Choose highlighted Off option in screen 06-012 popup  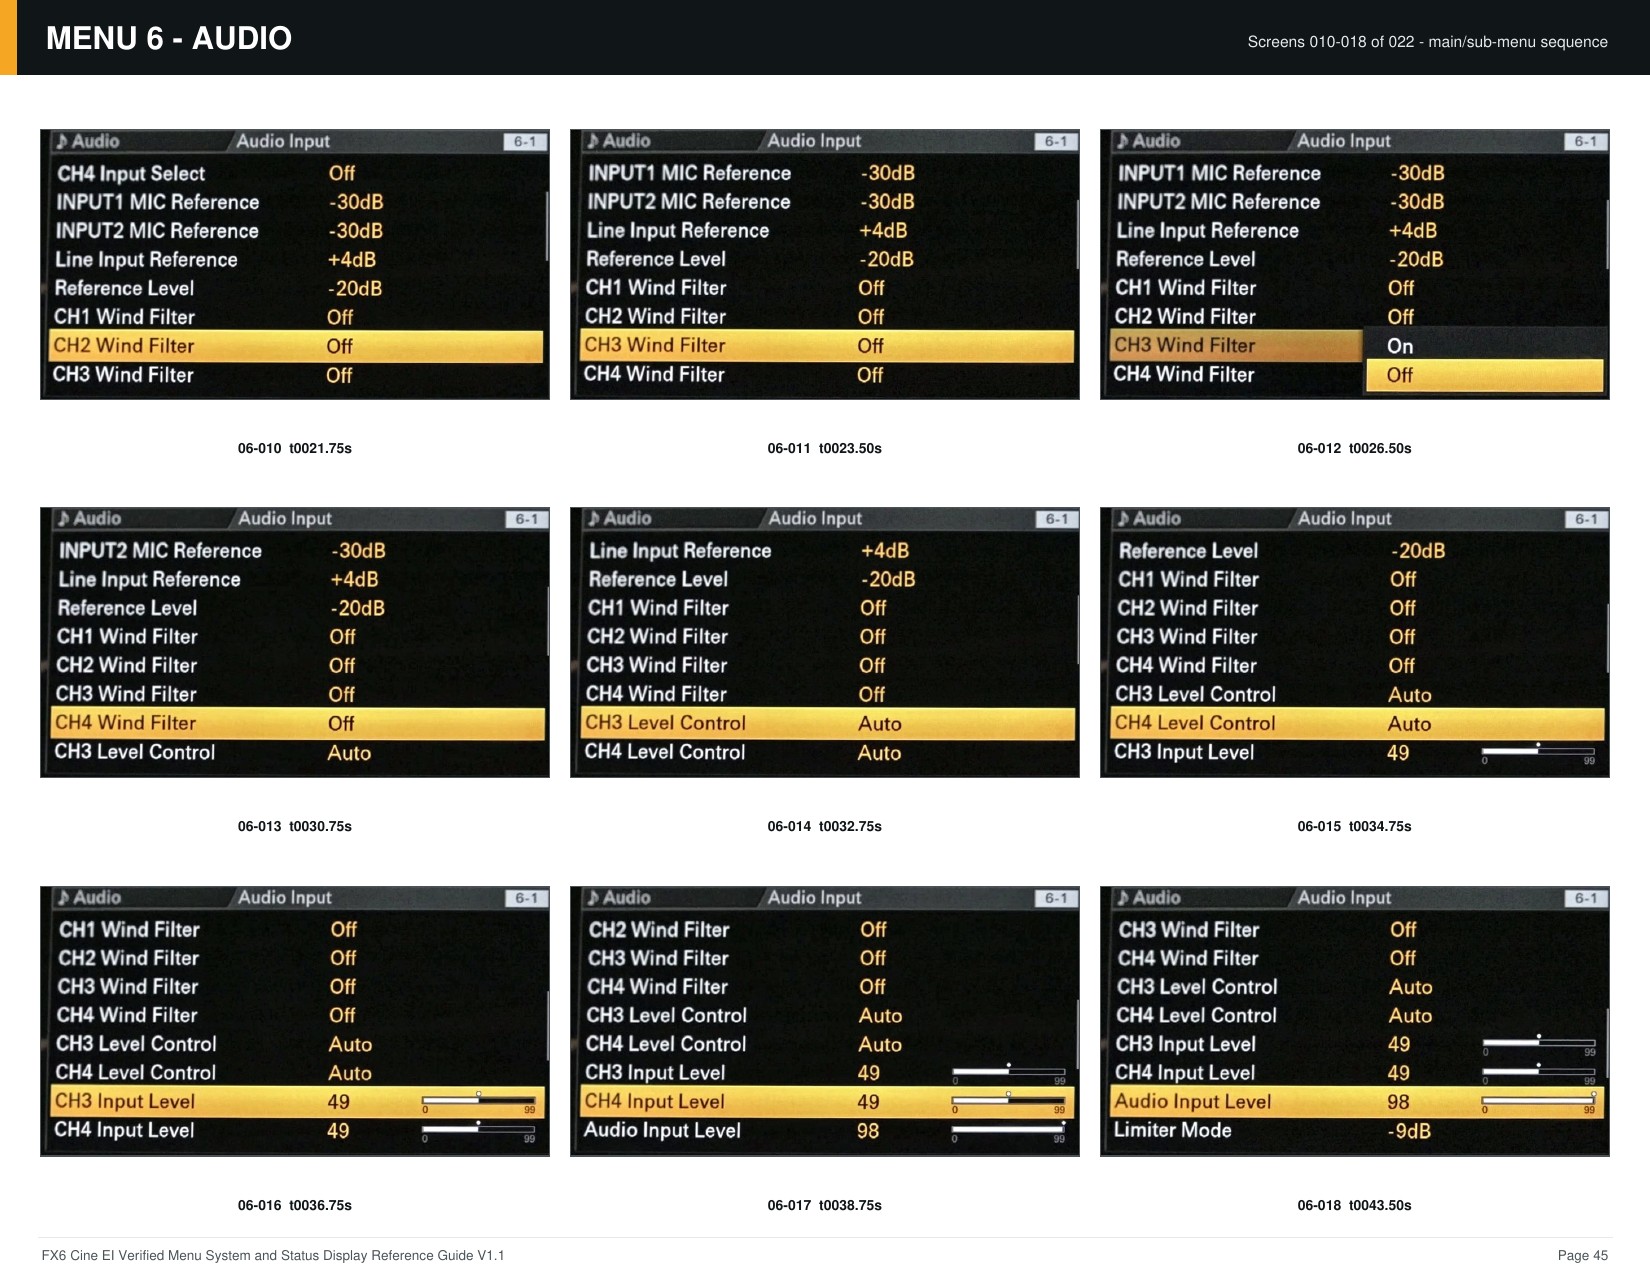(x=1485, y=376)
